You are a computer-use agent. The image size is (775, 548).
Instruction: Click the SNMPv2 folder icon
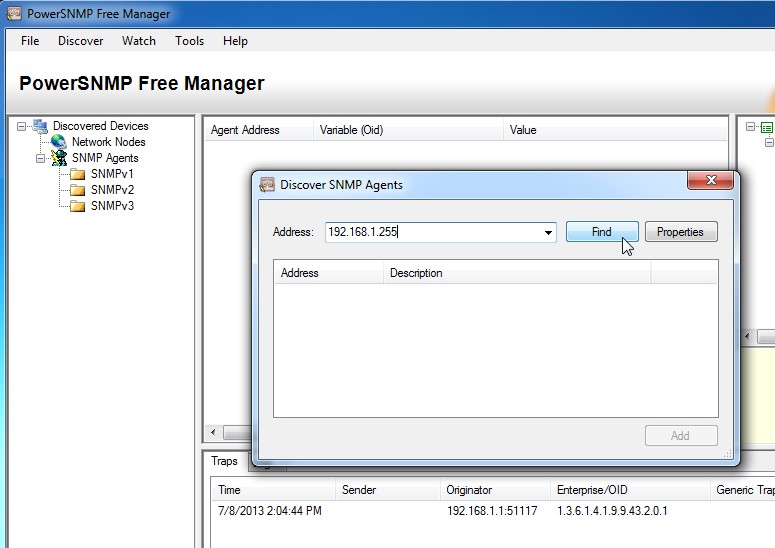pyautogui.click(x=78, y=190)
